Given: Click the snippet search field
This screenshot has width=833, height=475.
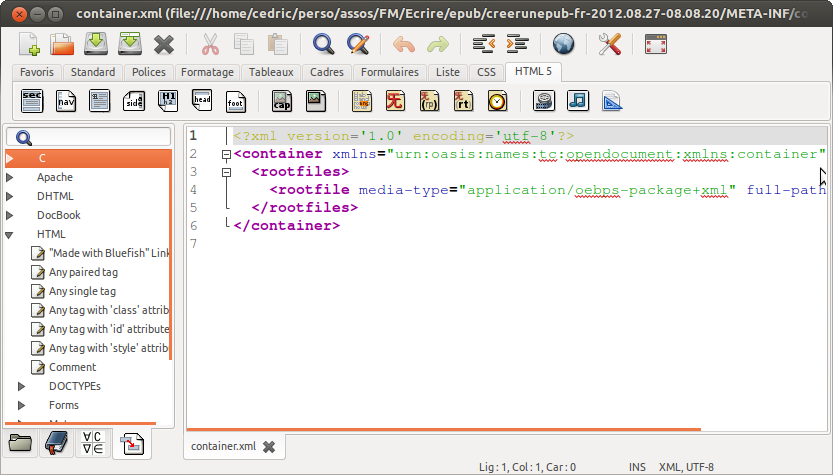Looking at the screenshot, I should pos(88,137).
